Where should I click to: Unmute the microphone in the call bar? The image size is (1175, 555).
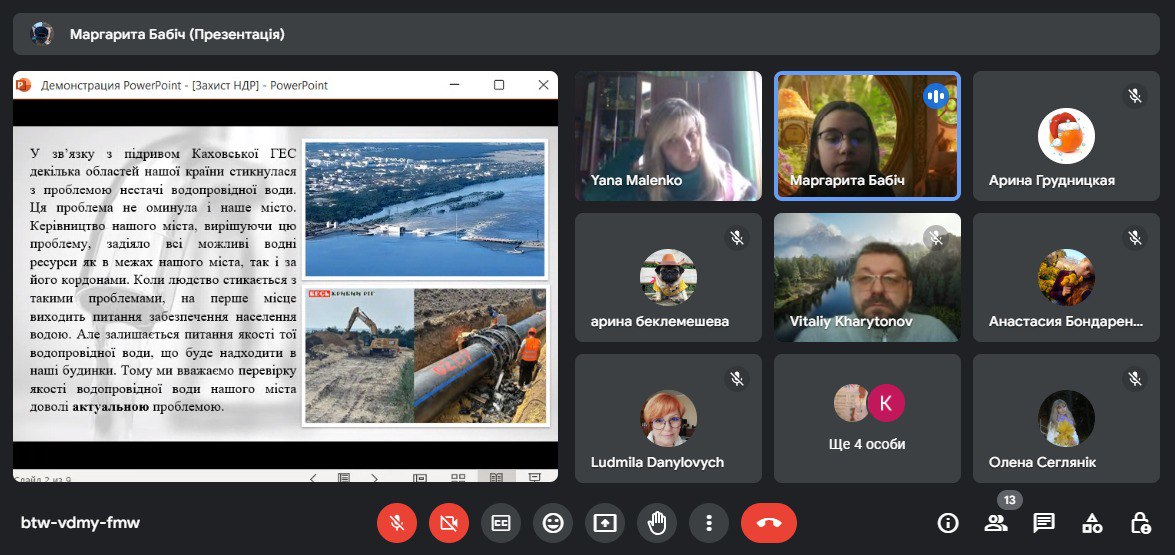click(x=397, y=522)
